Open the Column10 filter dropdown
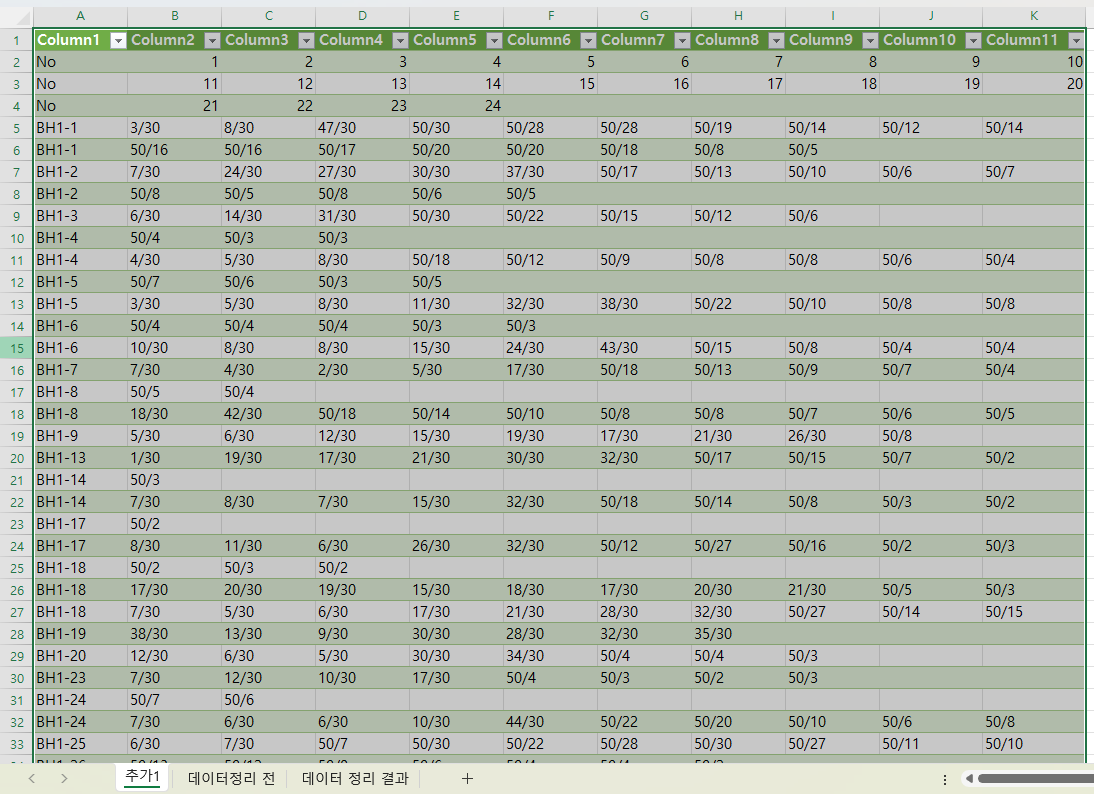The width and height of the screenshot is (1094, 794). (973, 40)
